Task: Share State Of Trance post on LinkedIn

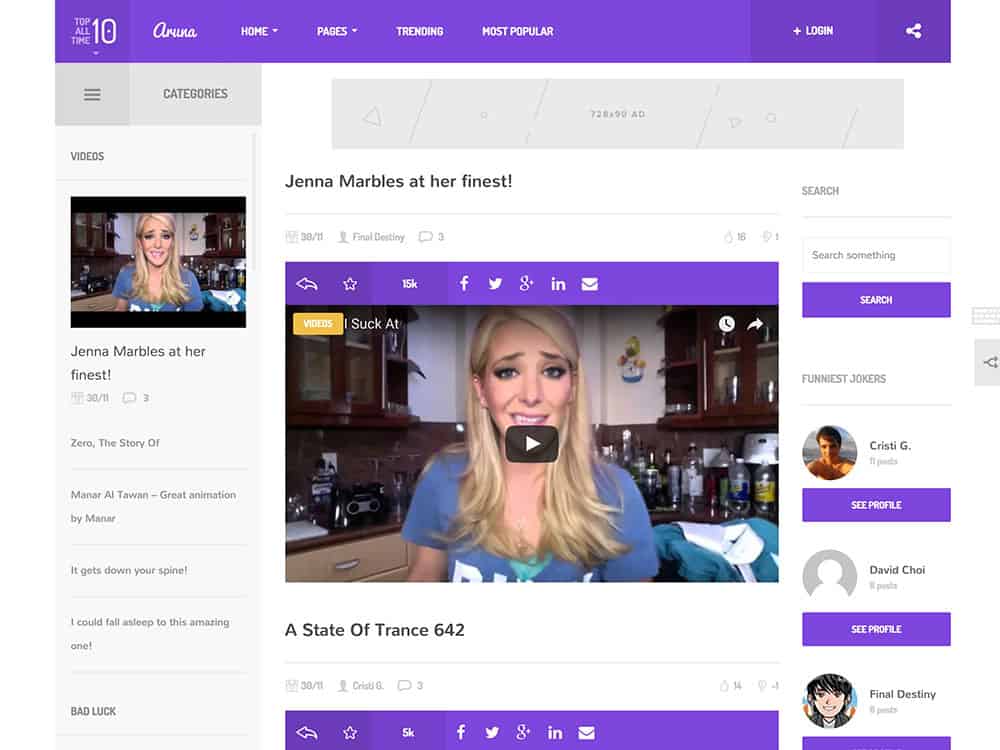Action: (555, 733)
